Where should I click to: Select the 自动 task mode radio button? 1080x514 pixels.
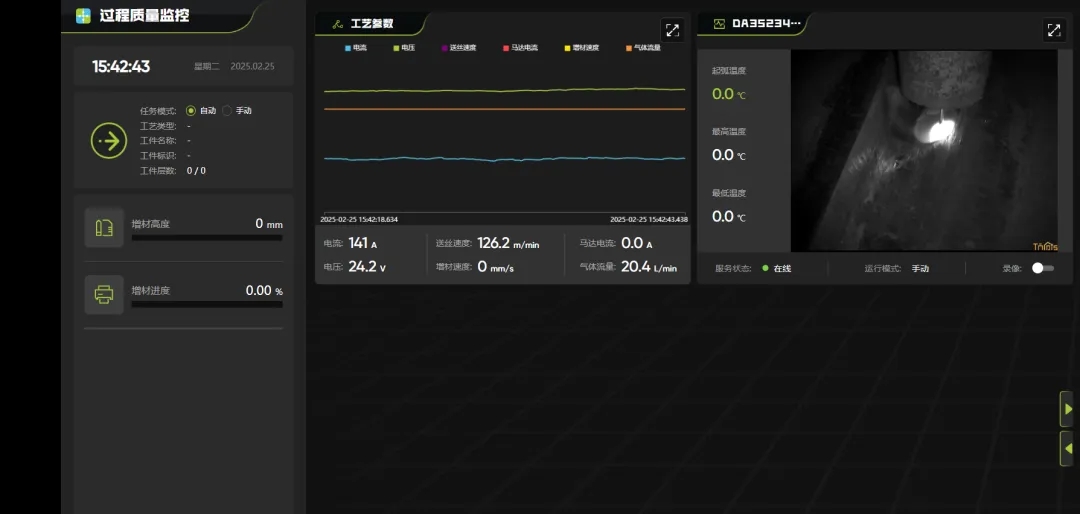191,111
